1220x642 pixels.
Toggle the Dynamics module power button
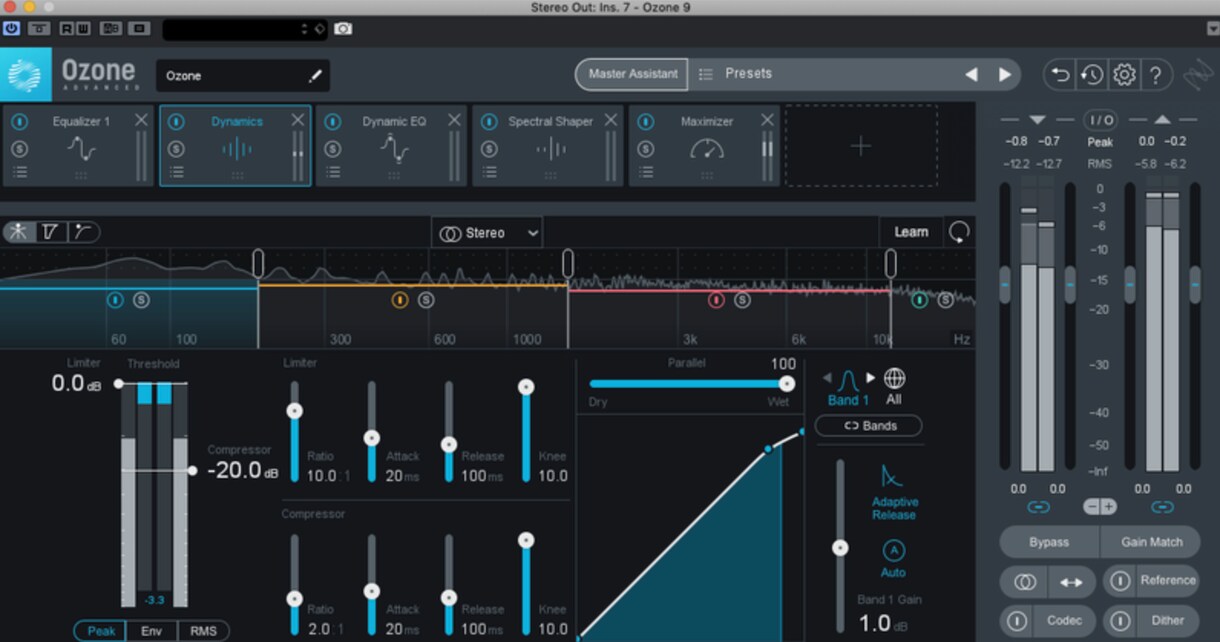pyautogui.click(x=176, y=122)
